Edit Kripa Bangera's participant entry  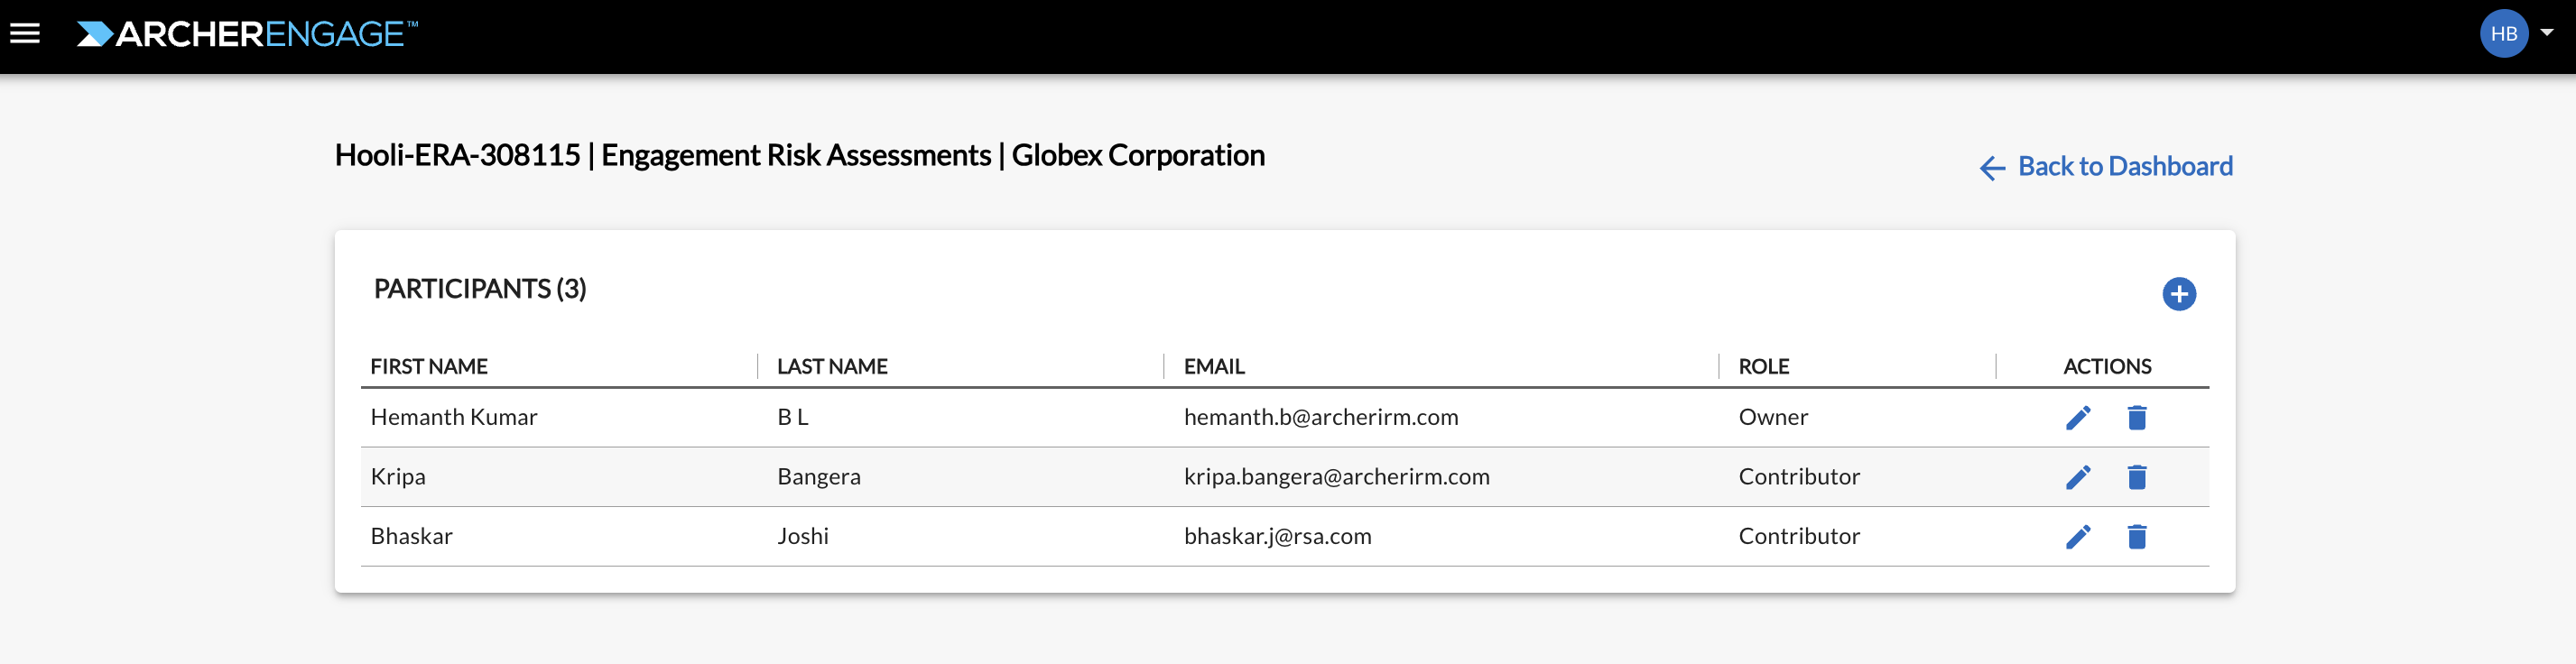coord(2078,477)
